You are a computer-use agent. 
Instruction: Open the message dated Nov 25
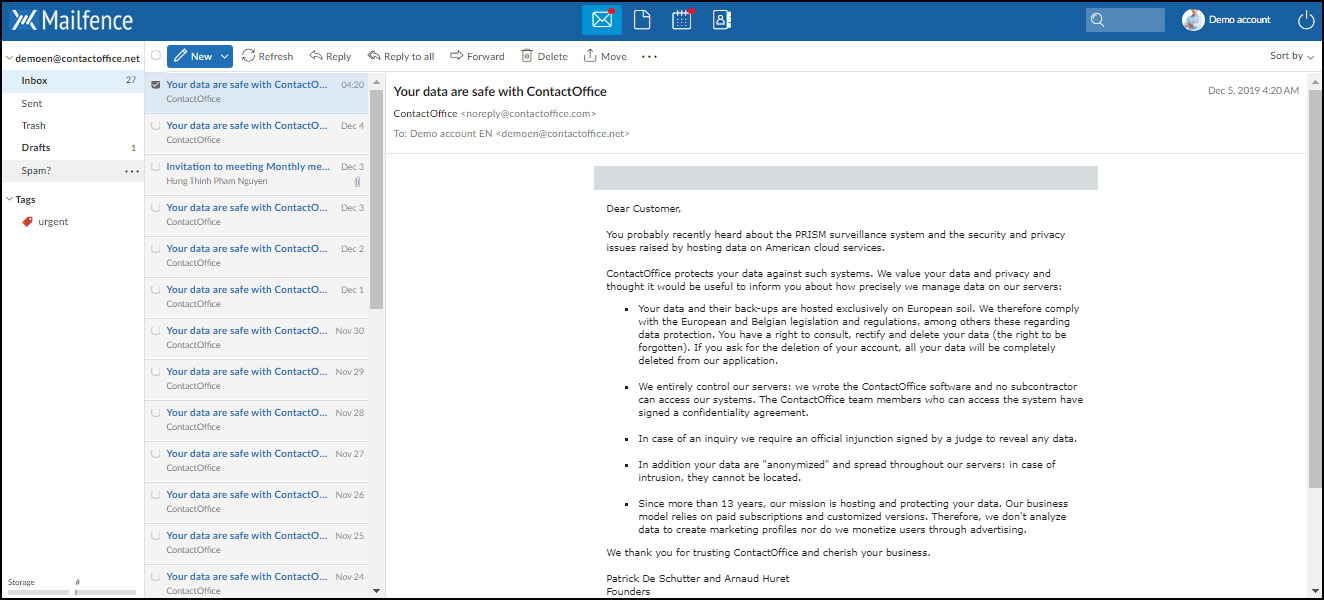[257, 544]
